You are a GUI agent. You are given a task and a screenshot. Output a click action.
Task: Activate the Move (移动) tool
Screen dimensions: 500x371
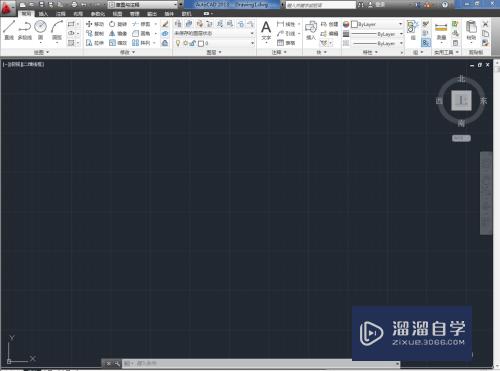(95, 24)
